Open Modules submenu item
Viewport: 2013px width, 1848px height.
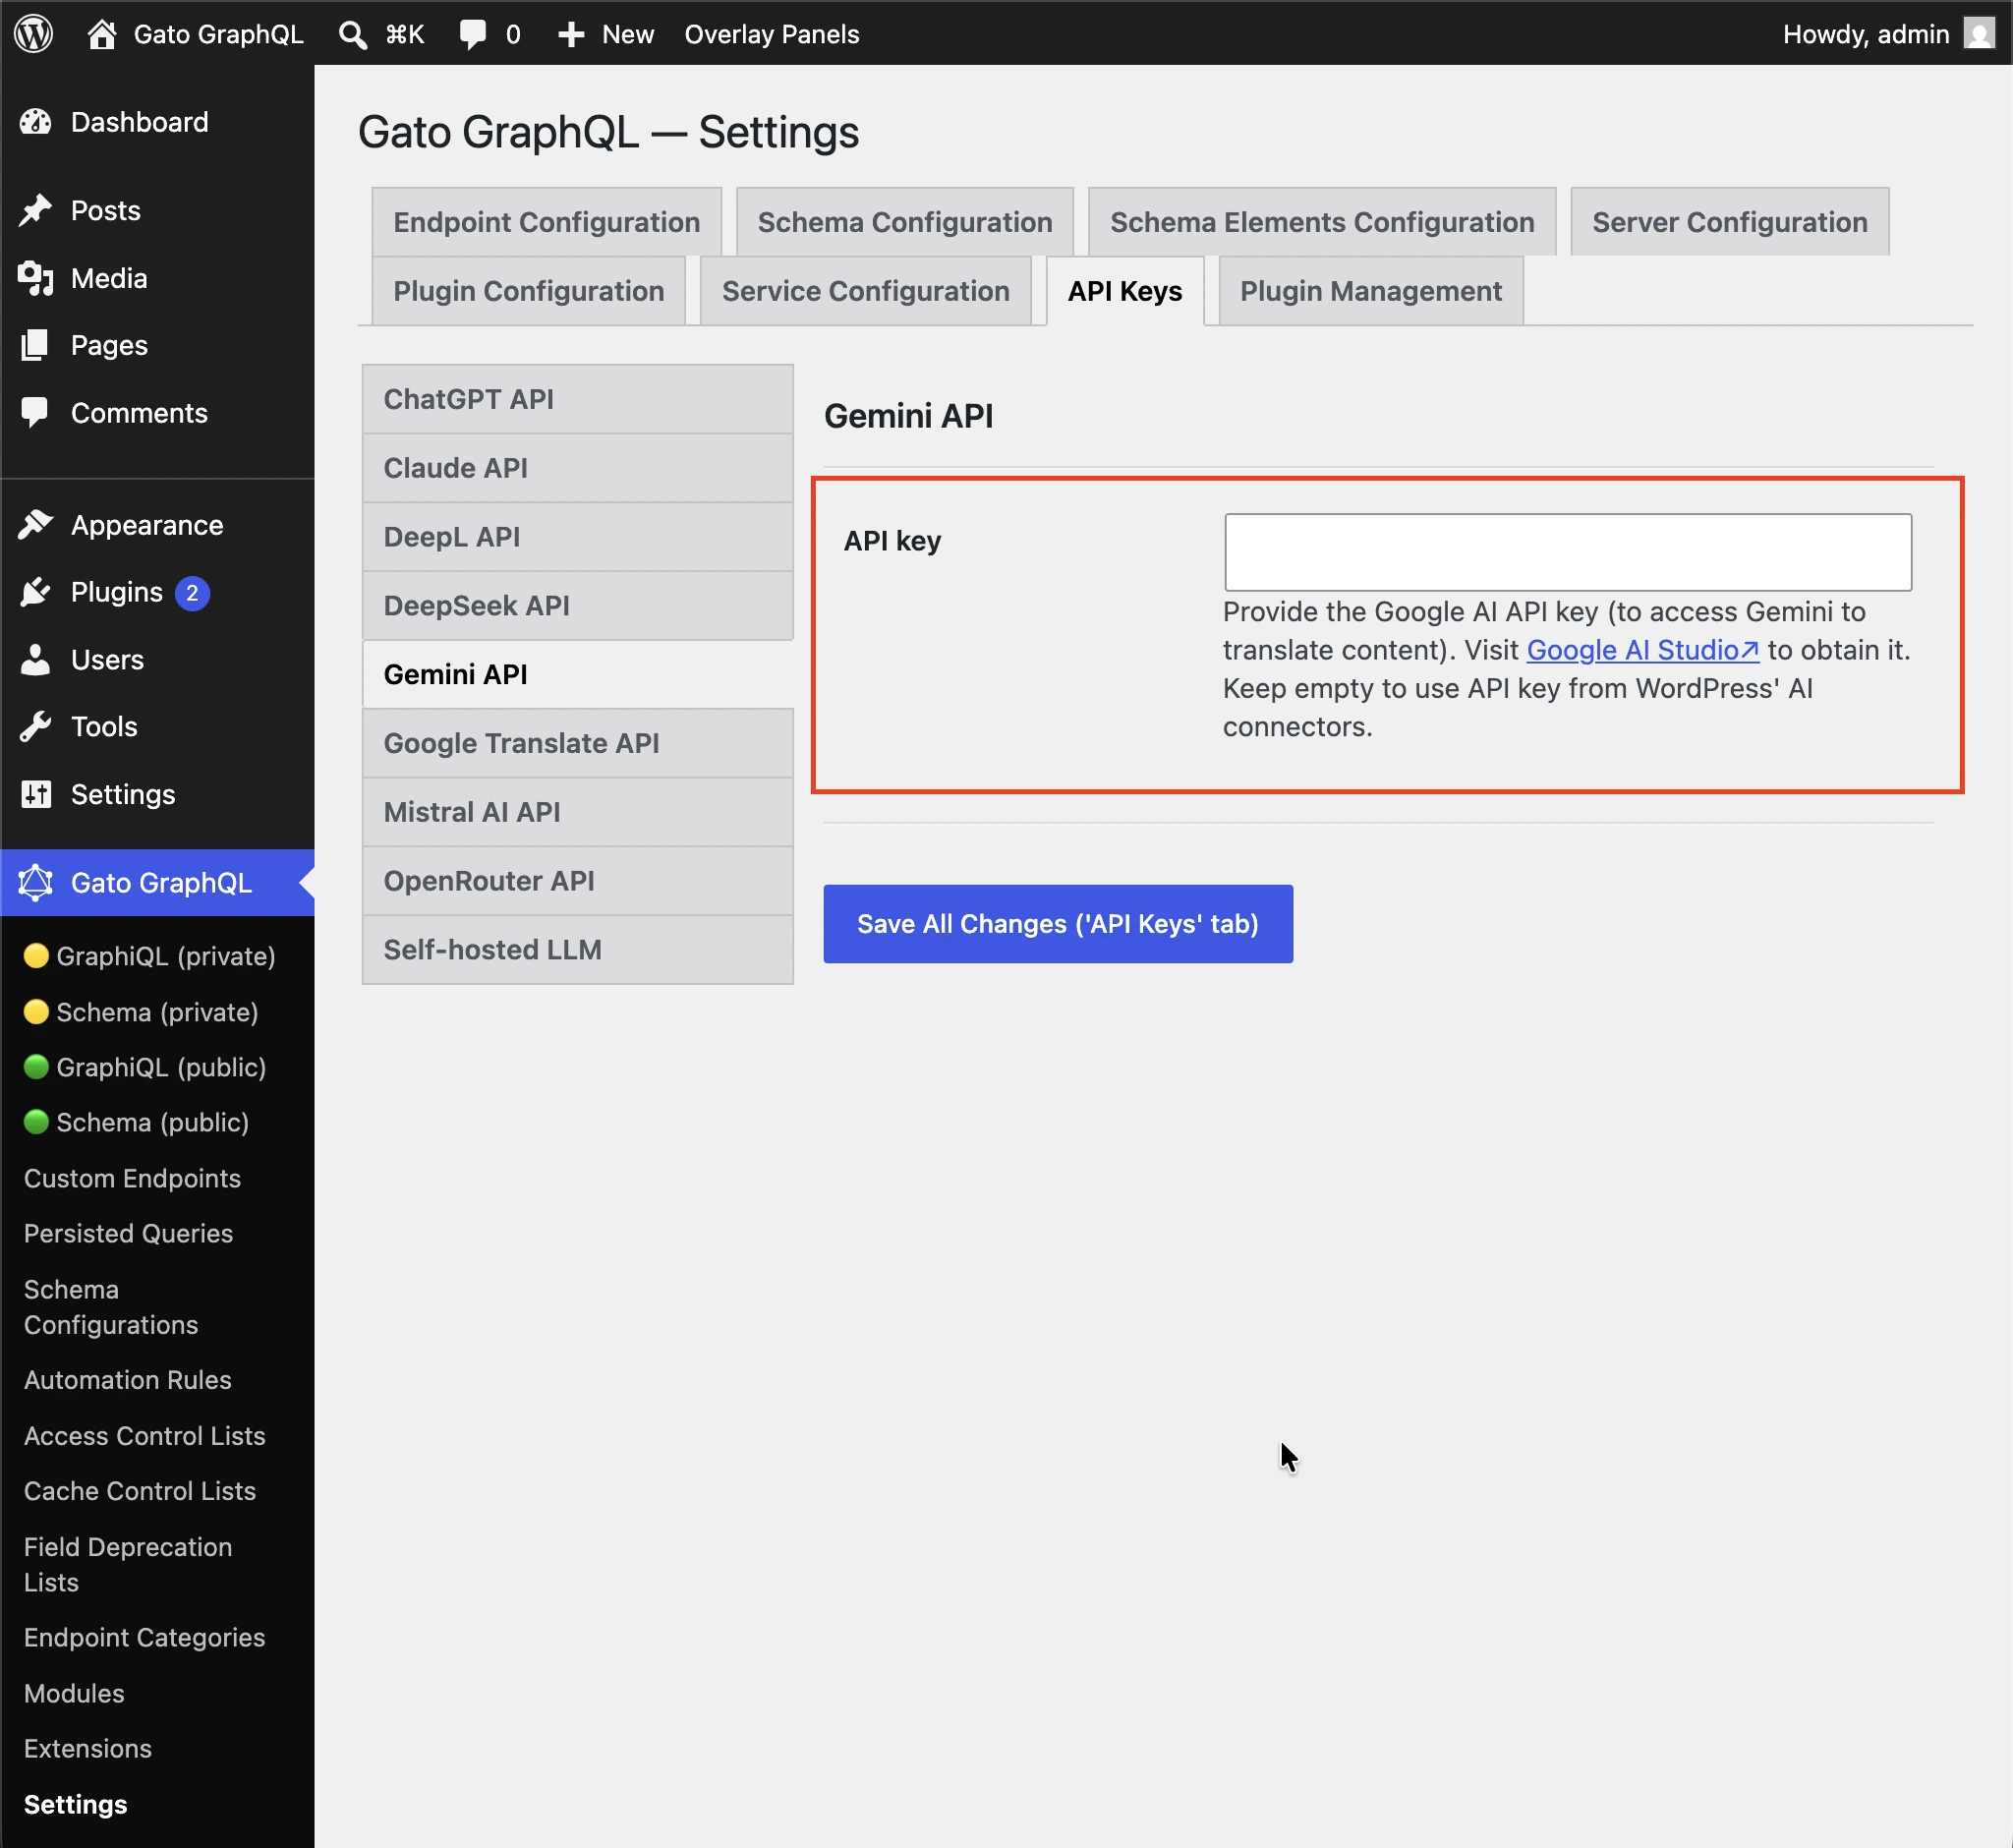[74, 1693]
